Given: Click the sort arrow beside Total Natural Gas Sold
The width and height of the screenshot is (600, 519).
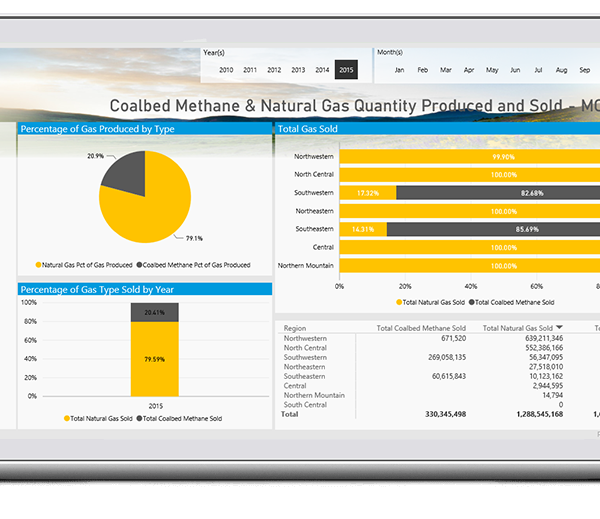Looking at the screenshot, I should tap(560, 327).
